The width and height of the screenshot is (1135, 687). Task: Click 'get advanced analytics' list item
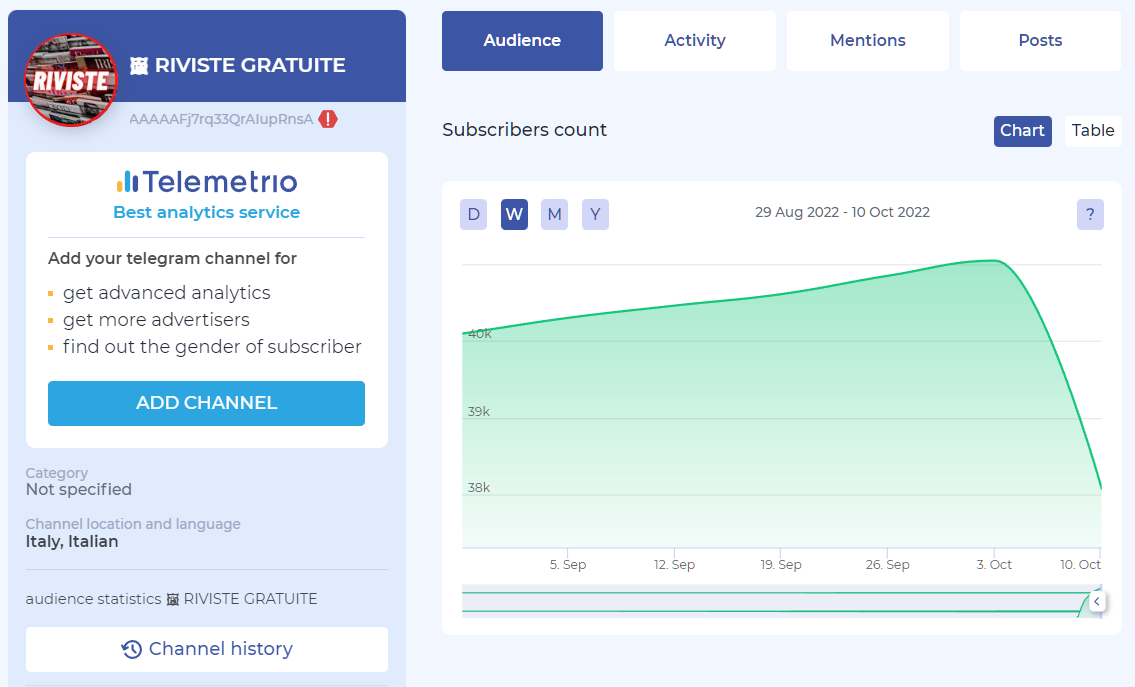(166, 292)
